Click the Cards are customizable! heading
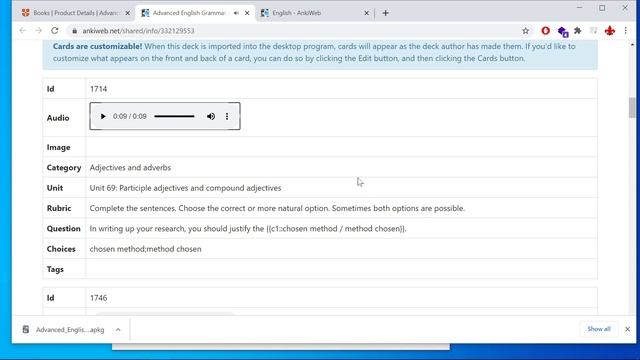 pos(97,46)
